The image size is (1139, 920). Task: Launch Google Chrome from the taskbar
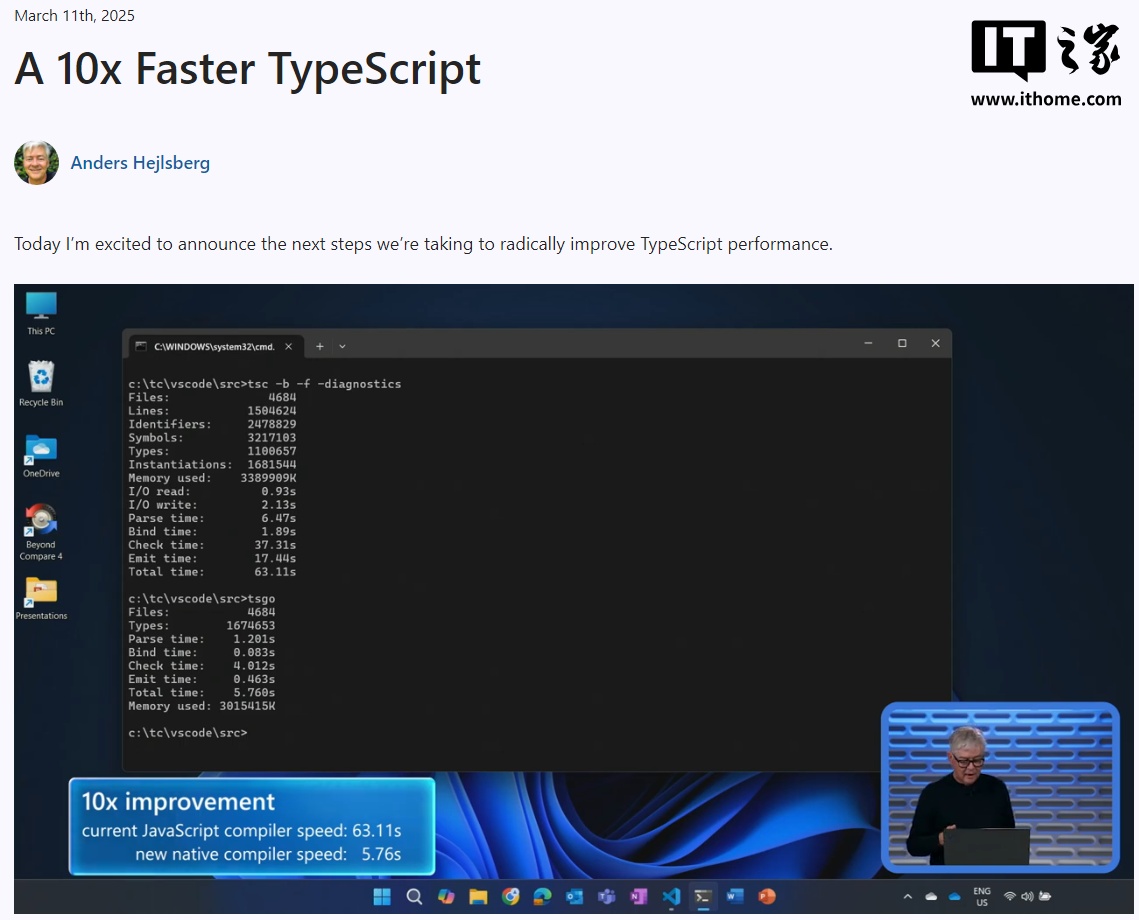[511, 897]
